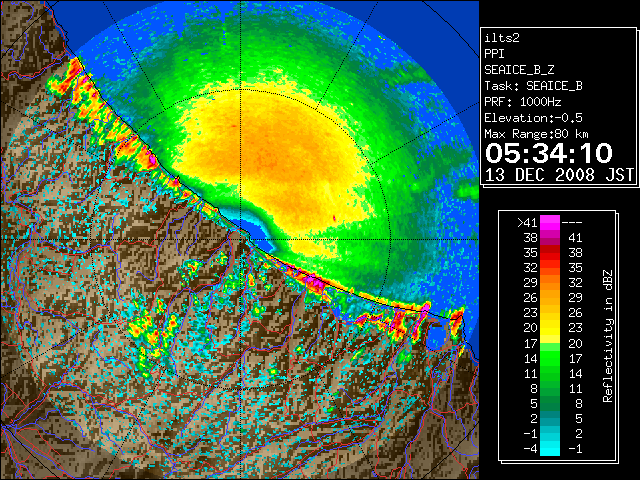Click the bright green 14-17 dBZ legend swatch

(550, 358)
